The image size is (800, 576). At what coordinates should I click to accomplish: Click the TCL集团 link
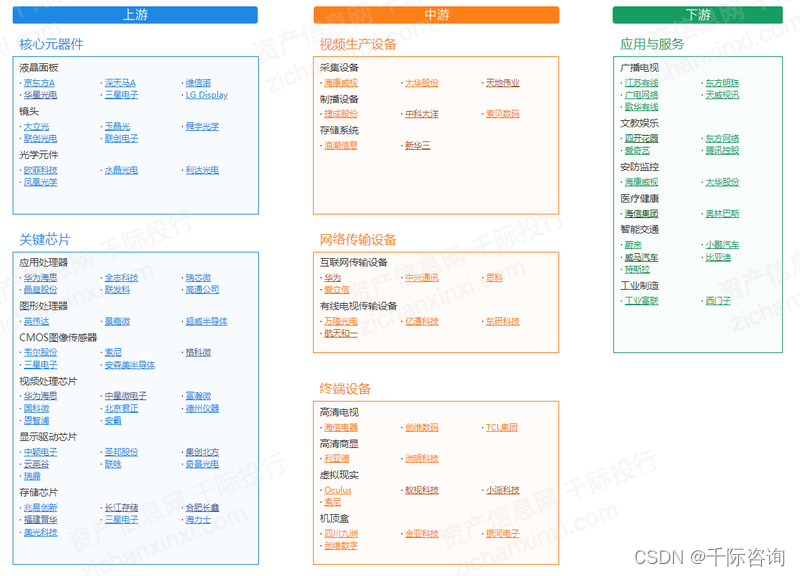pyautogui.click(x=502, y=428)
